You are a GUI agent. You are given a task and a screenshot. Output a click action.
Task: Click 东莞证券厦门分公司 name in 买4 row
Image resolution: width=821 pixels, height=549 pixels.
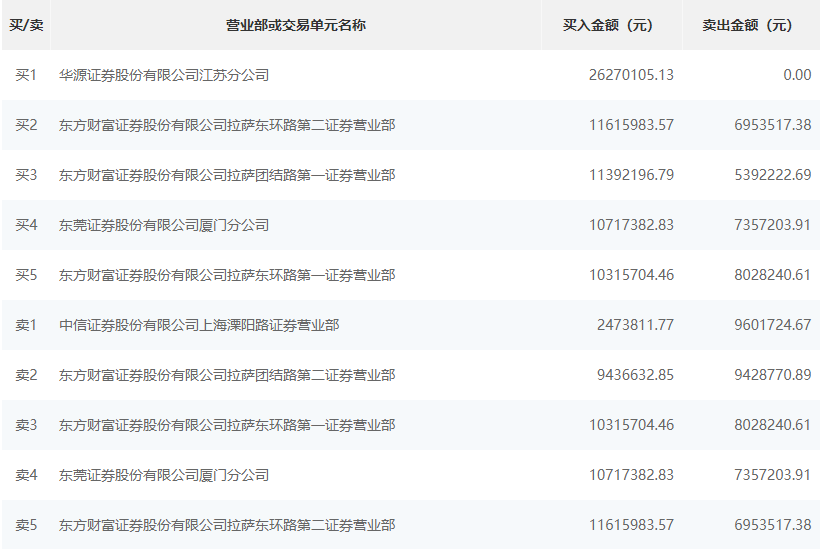coord(164,225)
